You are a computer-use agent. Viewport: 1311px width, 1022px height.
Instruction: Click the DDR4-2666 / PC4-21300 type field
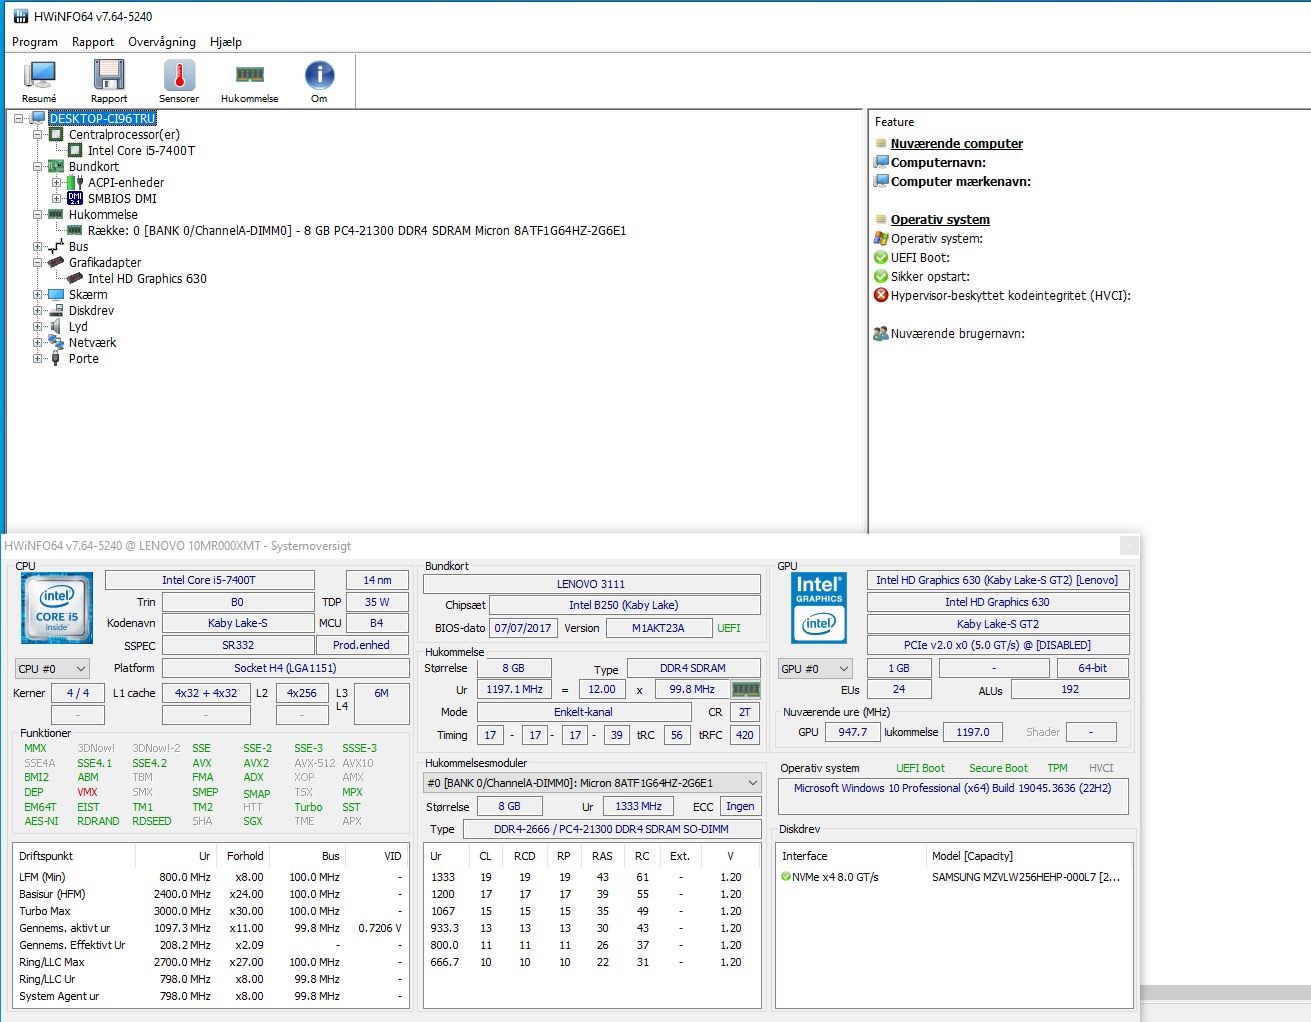[x=611, y=829]
